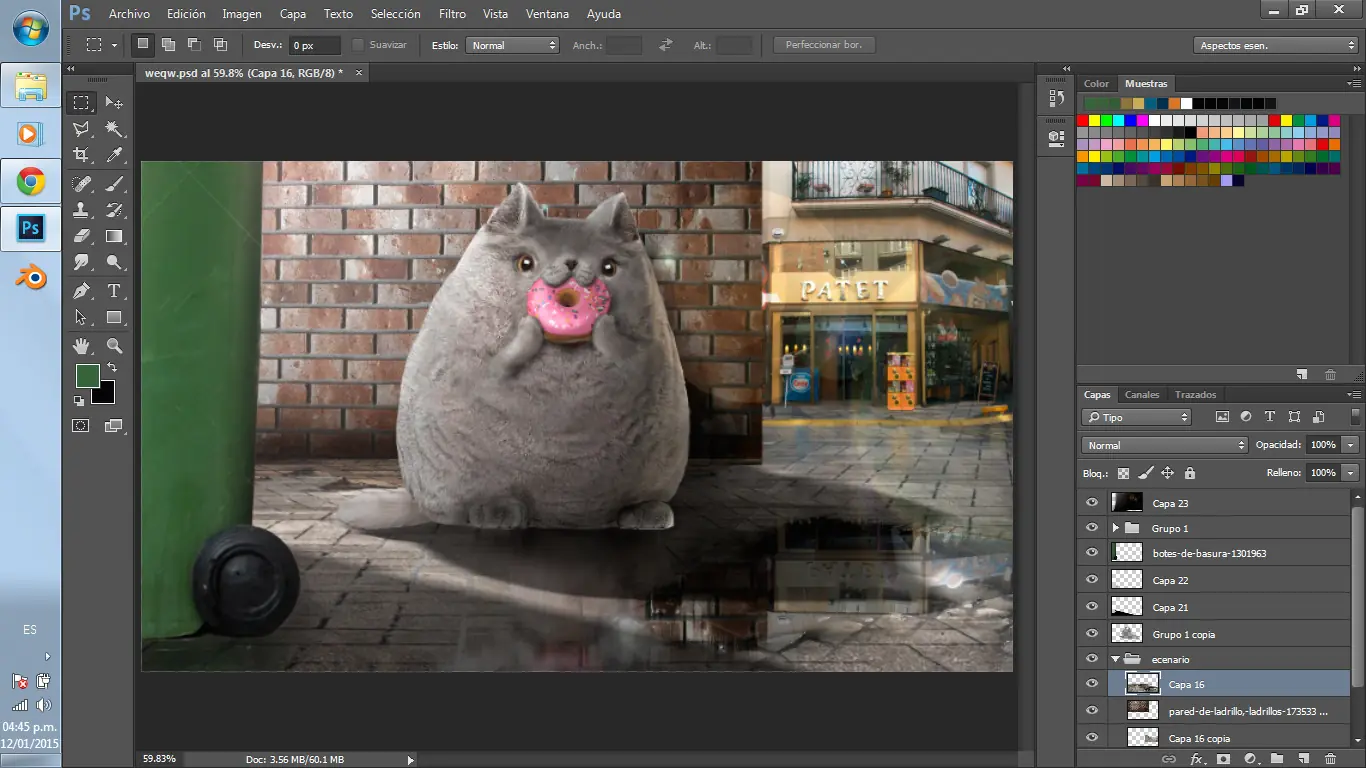
Task: Open the Tipo layer filter dropdown
Action: coord(1137,417)
